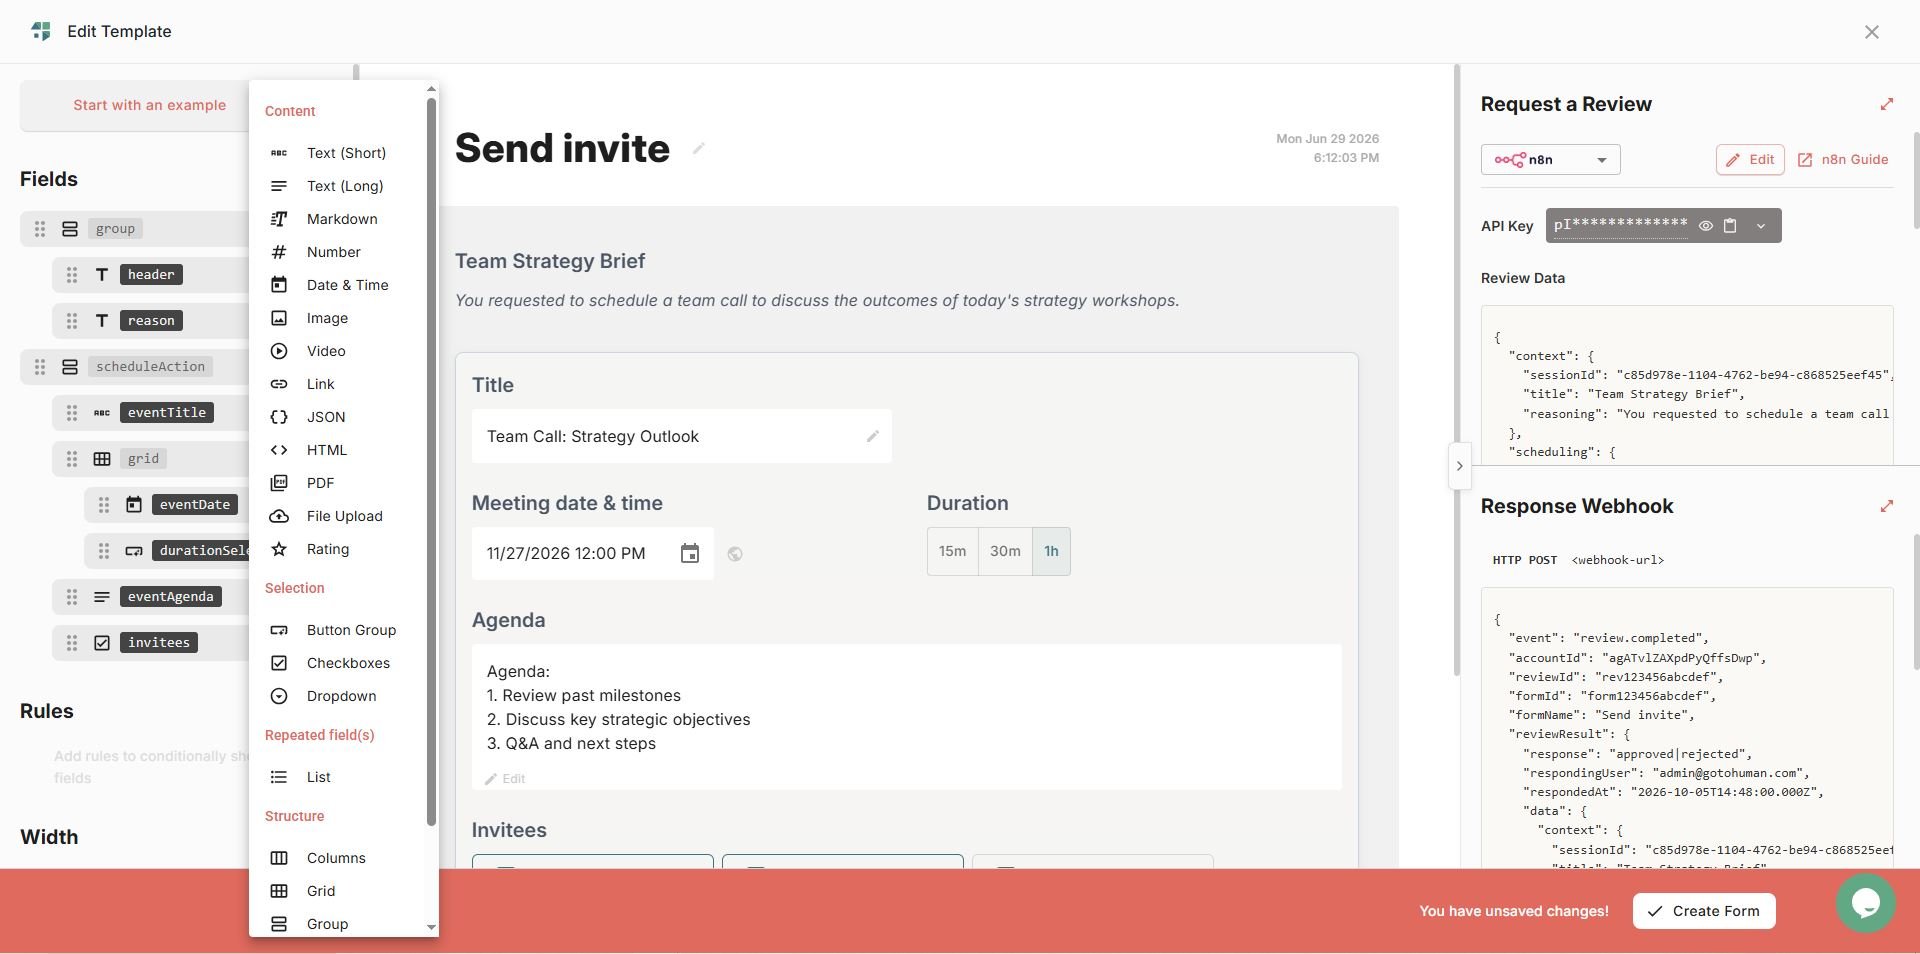
Task: Reveal API key with eye icon
Action: (1706, 226)
